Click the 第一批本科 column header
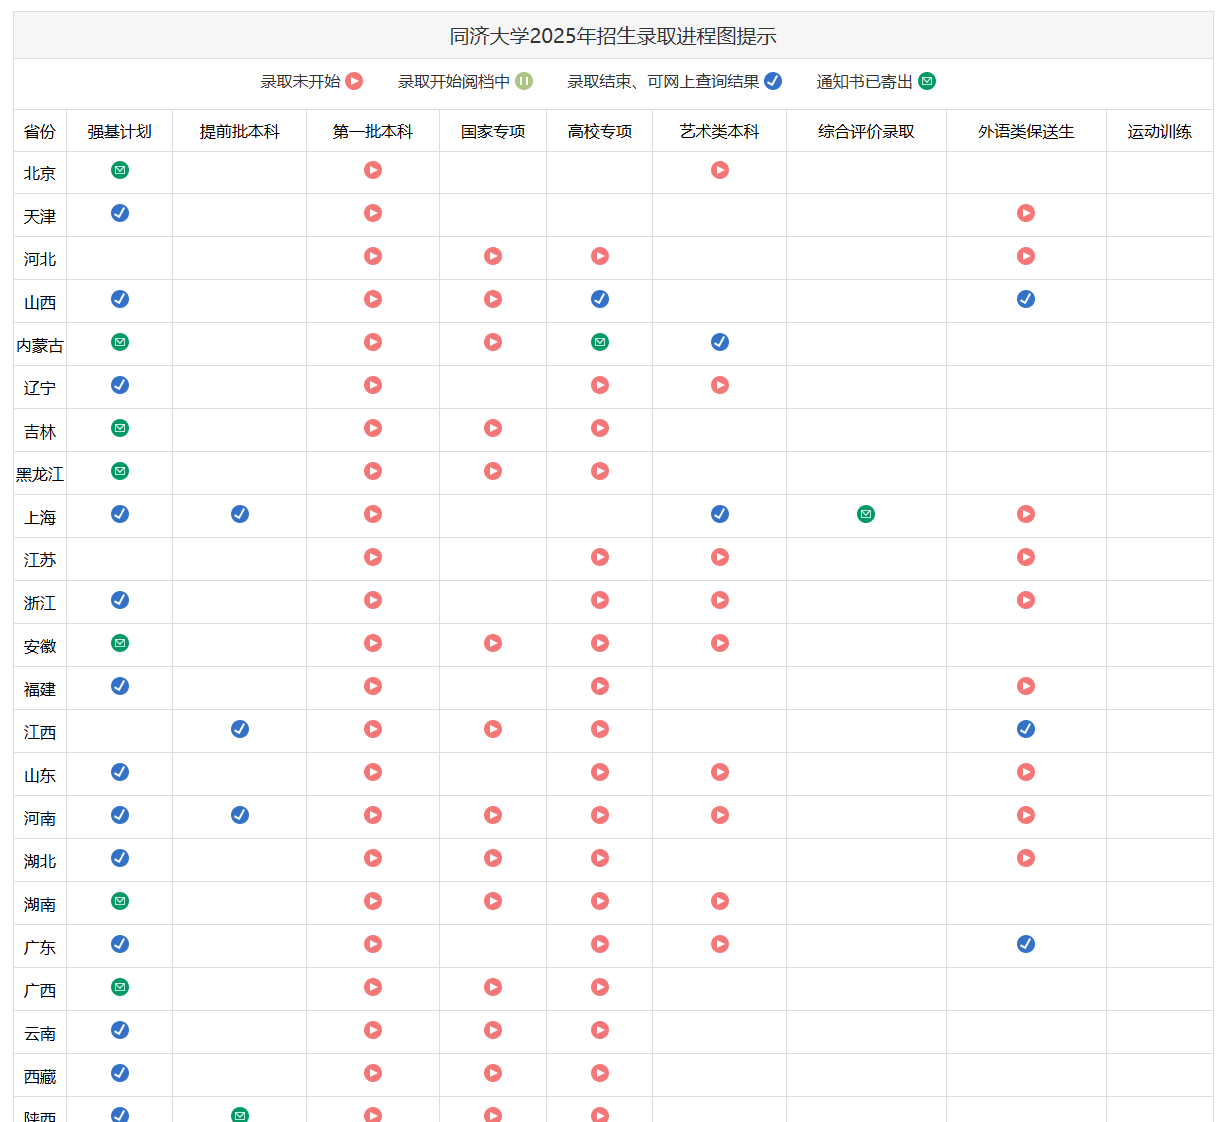Image resolution: width=1225 pixels, height=1122 pixels. coord(373,131)
